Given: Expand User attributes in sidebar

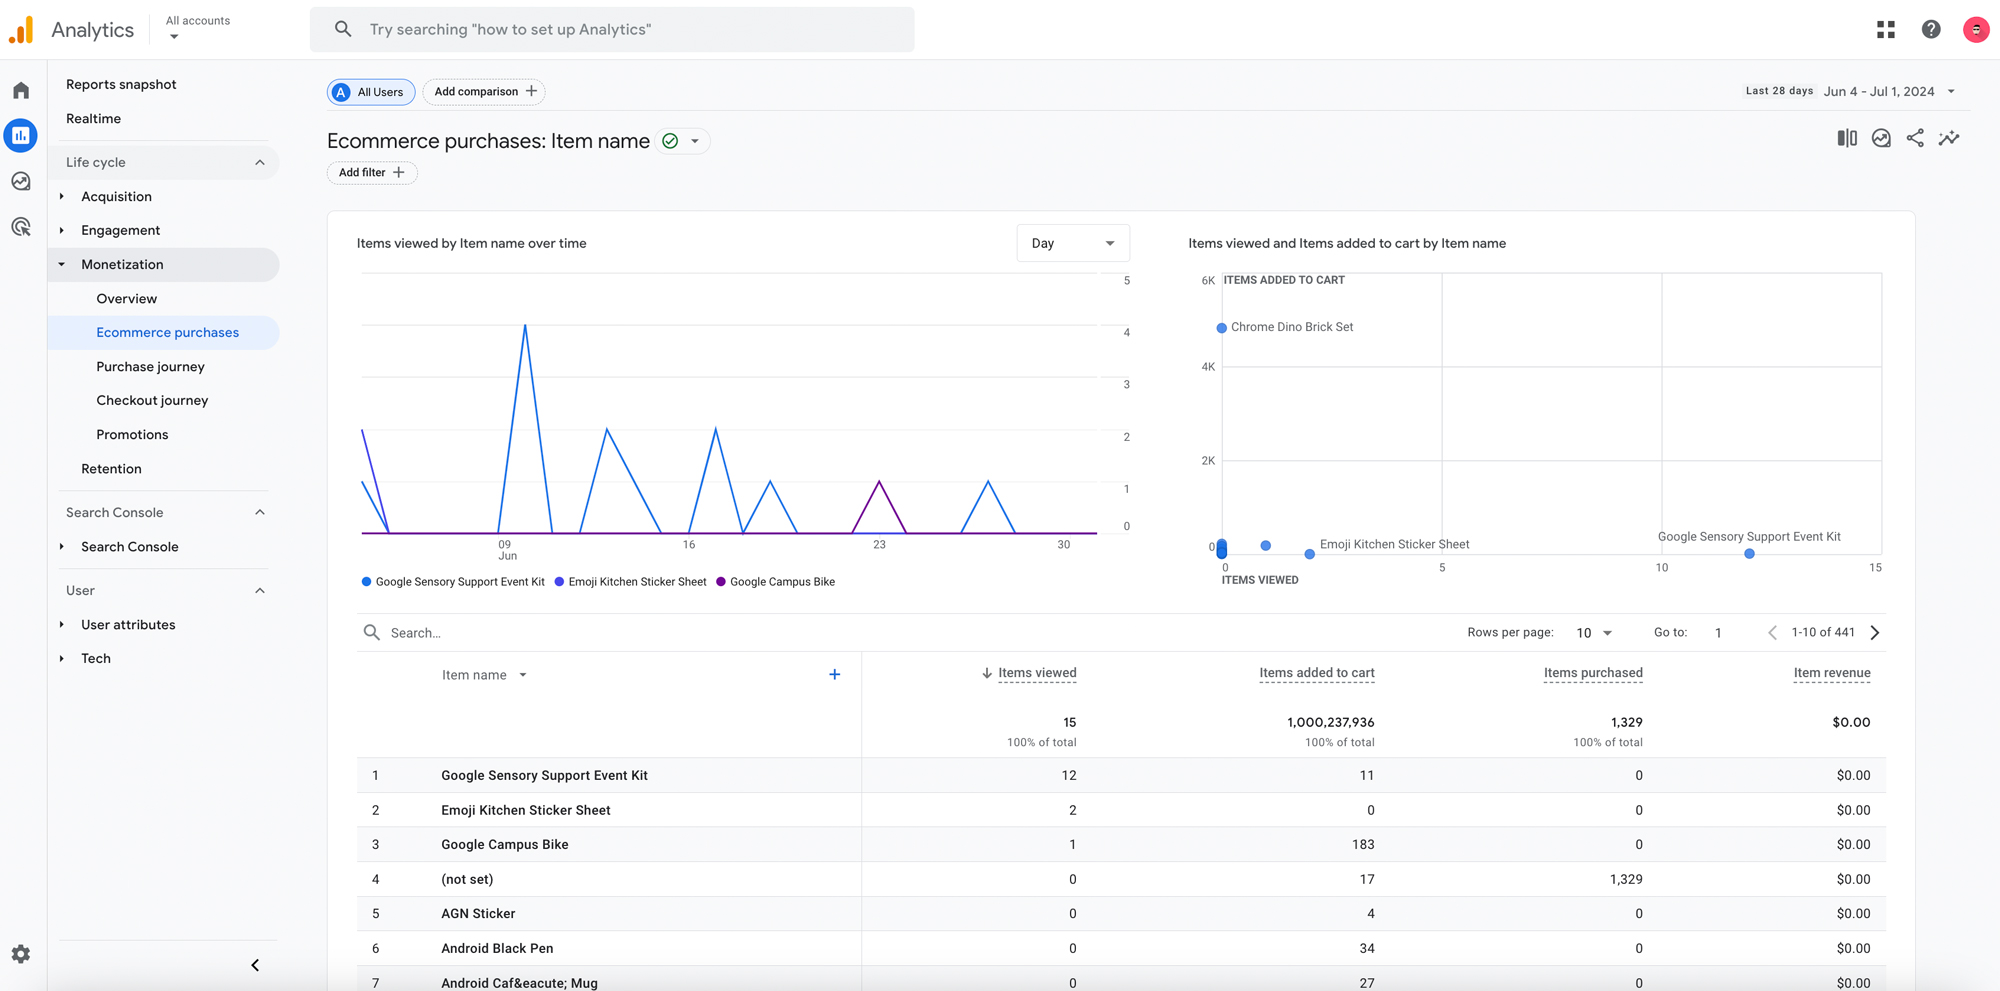Looking at the screenshot, I should coord(62,624).
